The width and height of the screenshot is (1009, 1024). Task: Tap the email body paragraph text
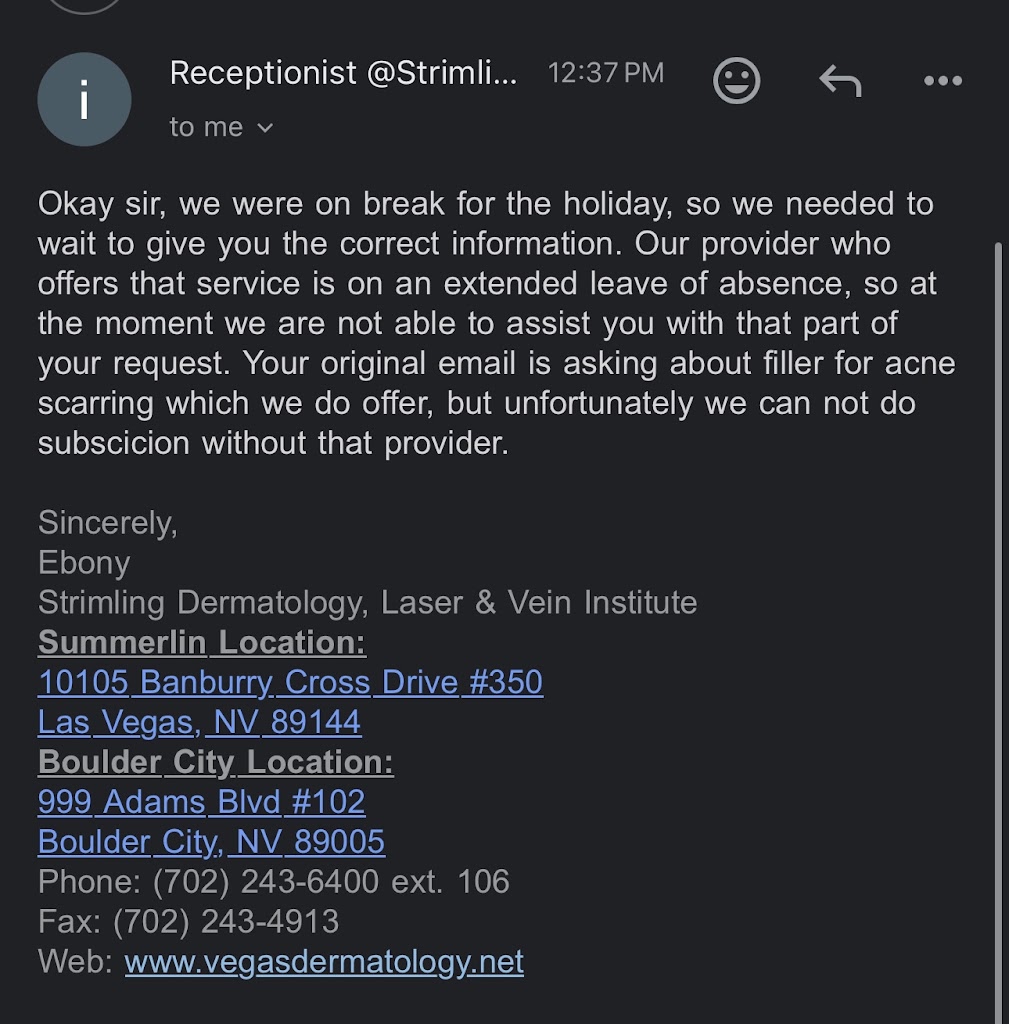[x=496, y=323]
